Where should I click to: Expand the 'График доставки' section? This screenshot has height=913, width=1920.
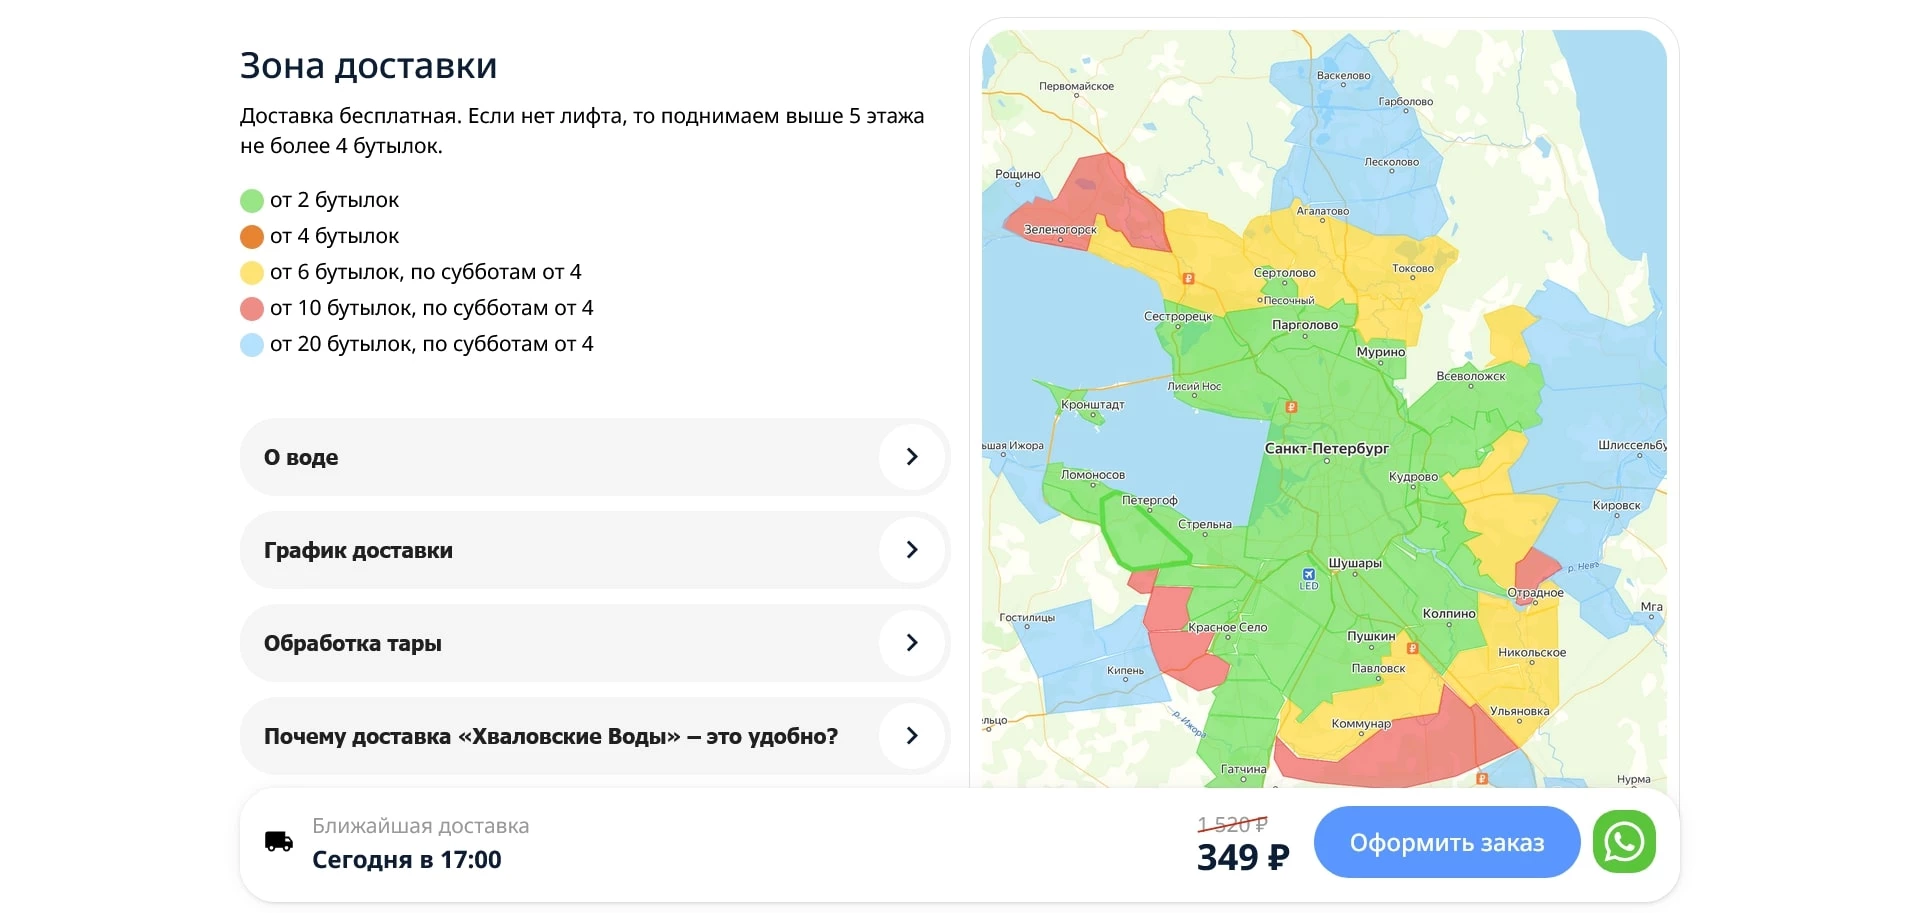tap(594, 550)
